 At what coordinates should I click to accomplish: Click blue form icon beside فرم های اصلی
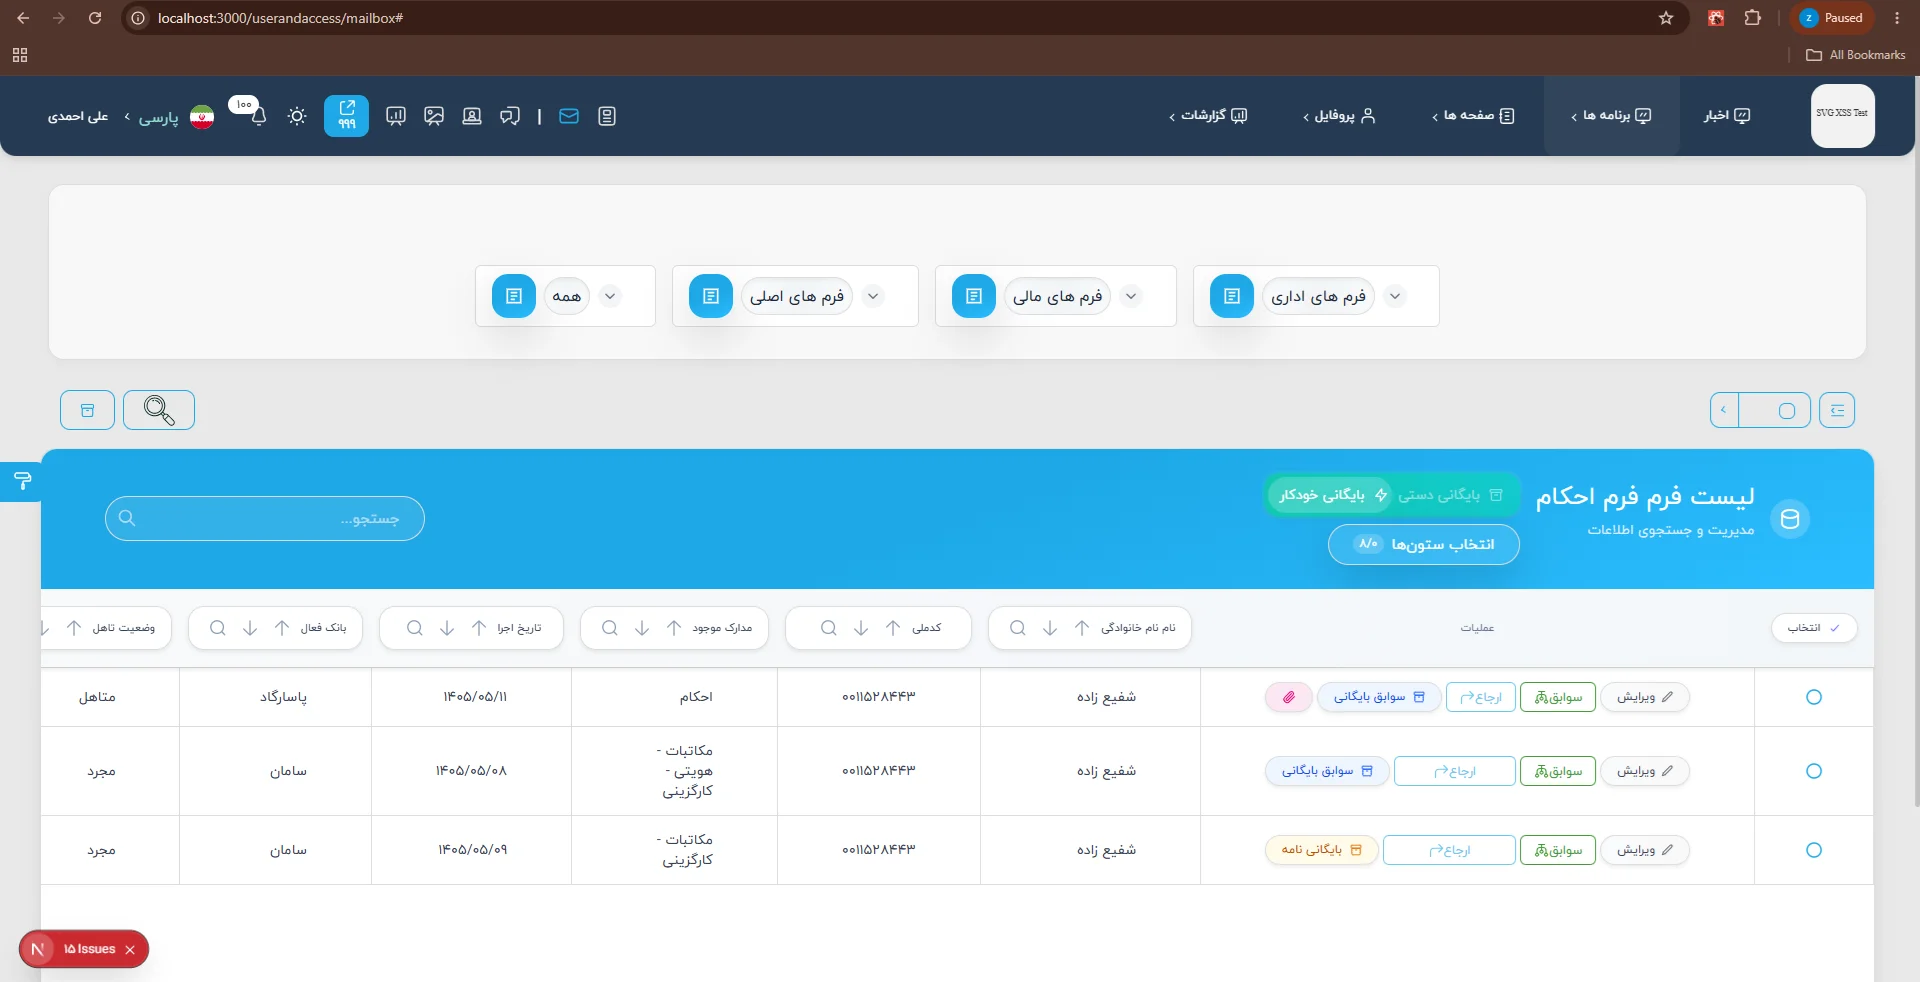[x=711, y=296]
